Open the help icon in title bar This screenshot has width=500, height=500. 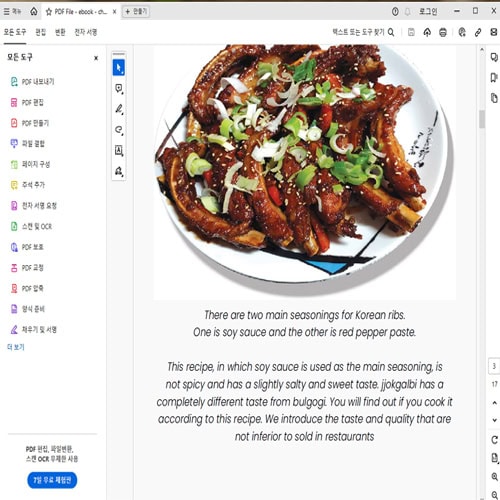(x=395, y=12)
